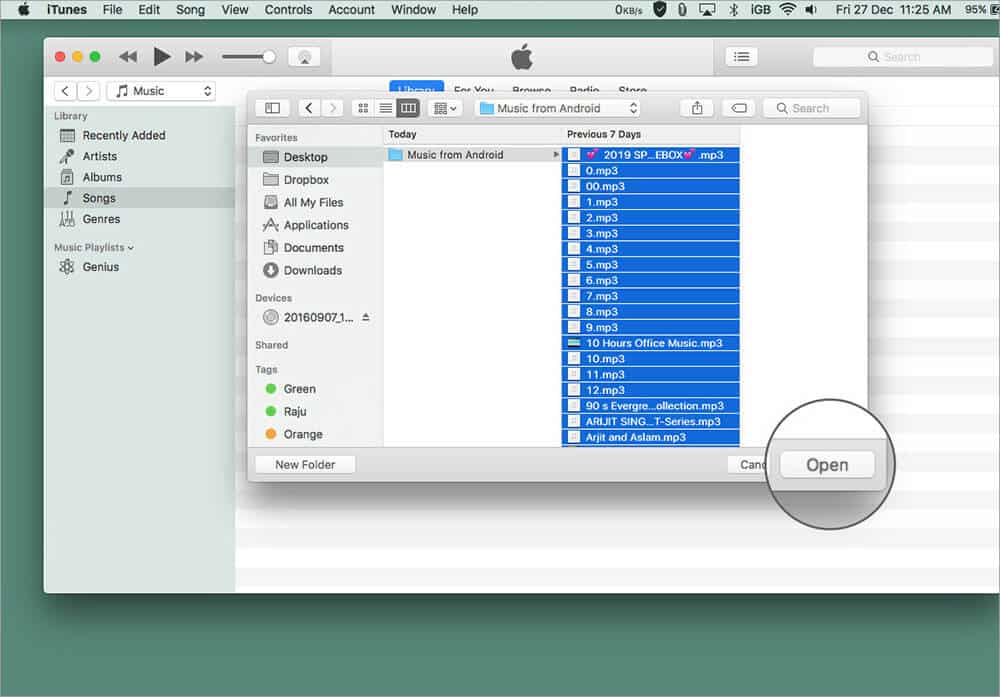Viewport: 1000px width, 697px height.
Task: Select the 5.mp3 file
Action: pos(651,265)
